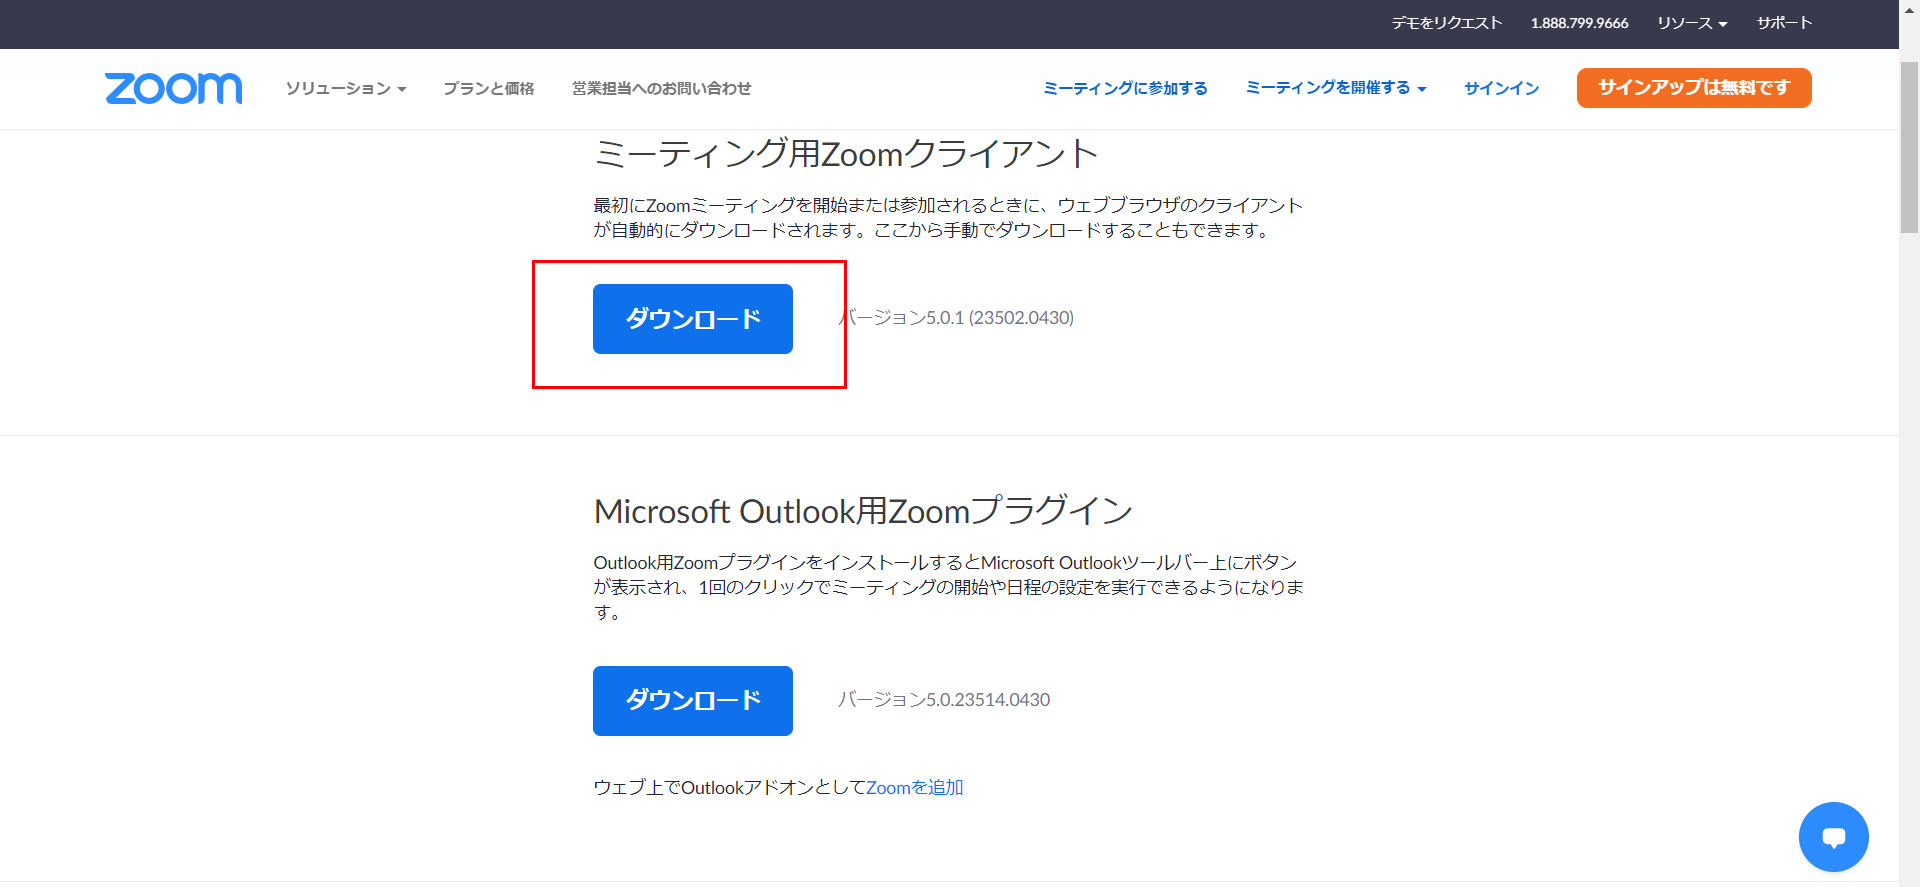Click the サインイン link
1920x887 pixels.
coord(1501,88)
